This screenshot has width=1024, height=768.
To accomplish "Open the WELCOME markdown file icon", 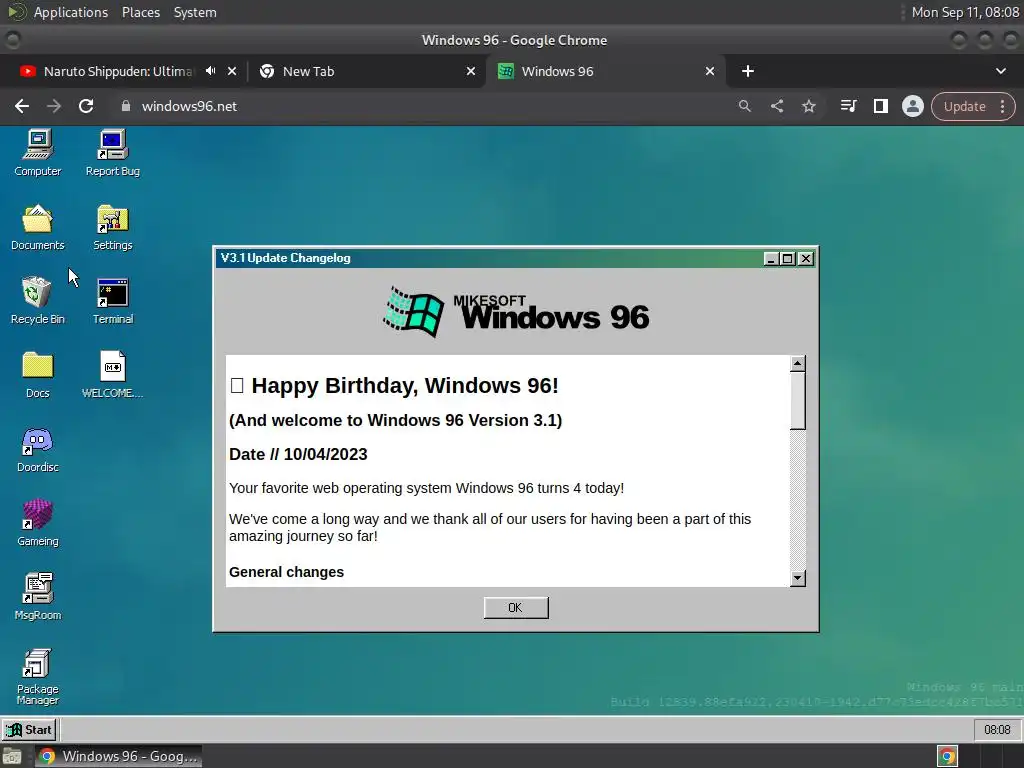I will click(112, 375).
